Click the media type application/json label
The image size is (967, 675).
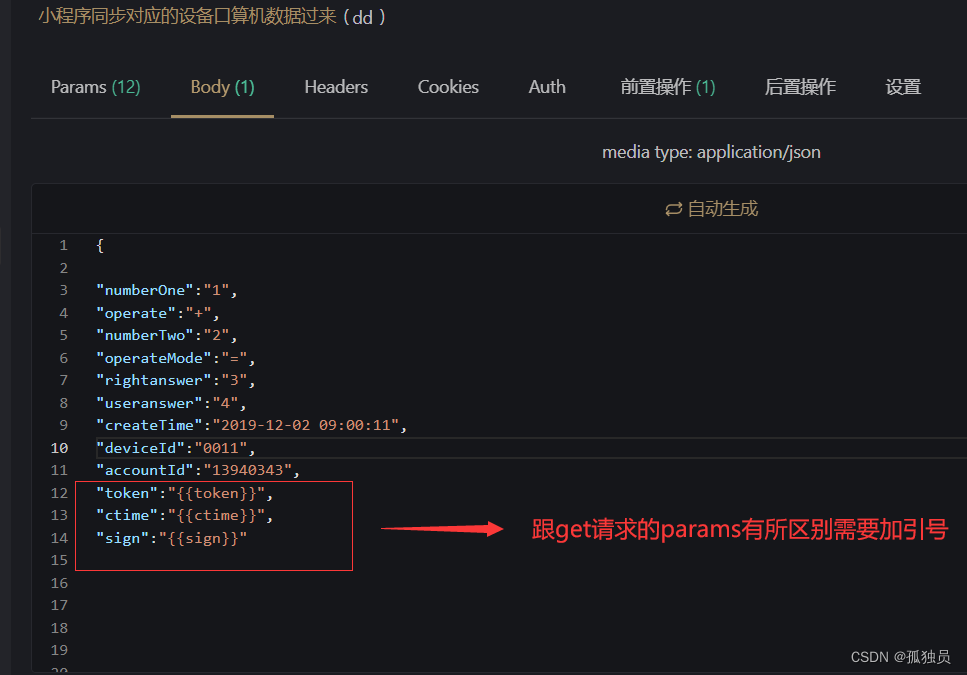[x=711, y=152]
